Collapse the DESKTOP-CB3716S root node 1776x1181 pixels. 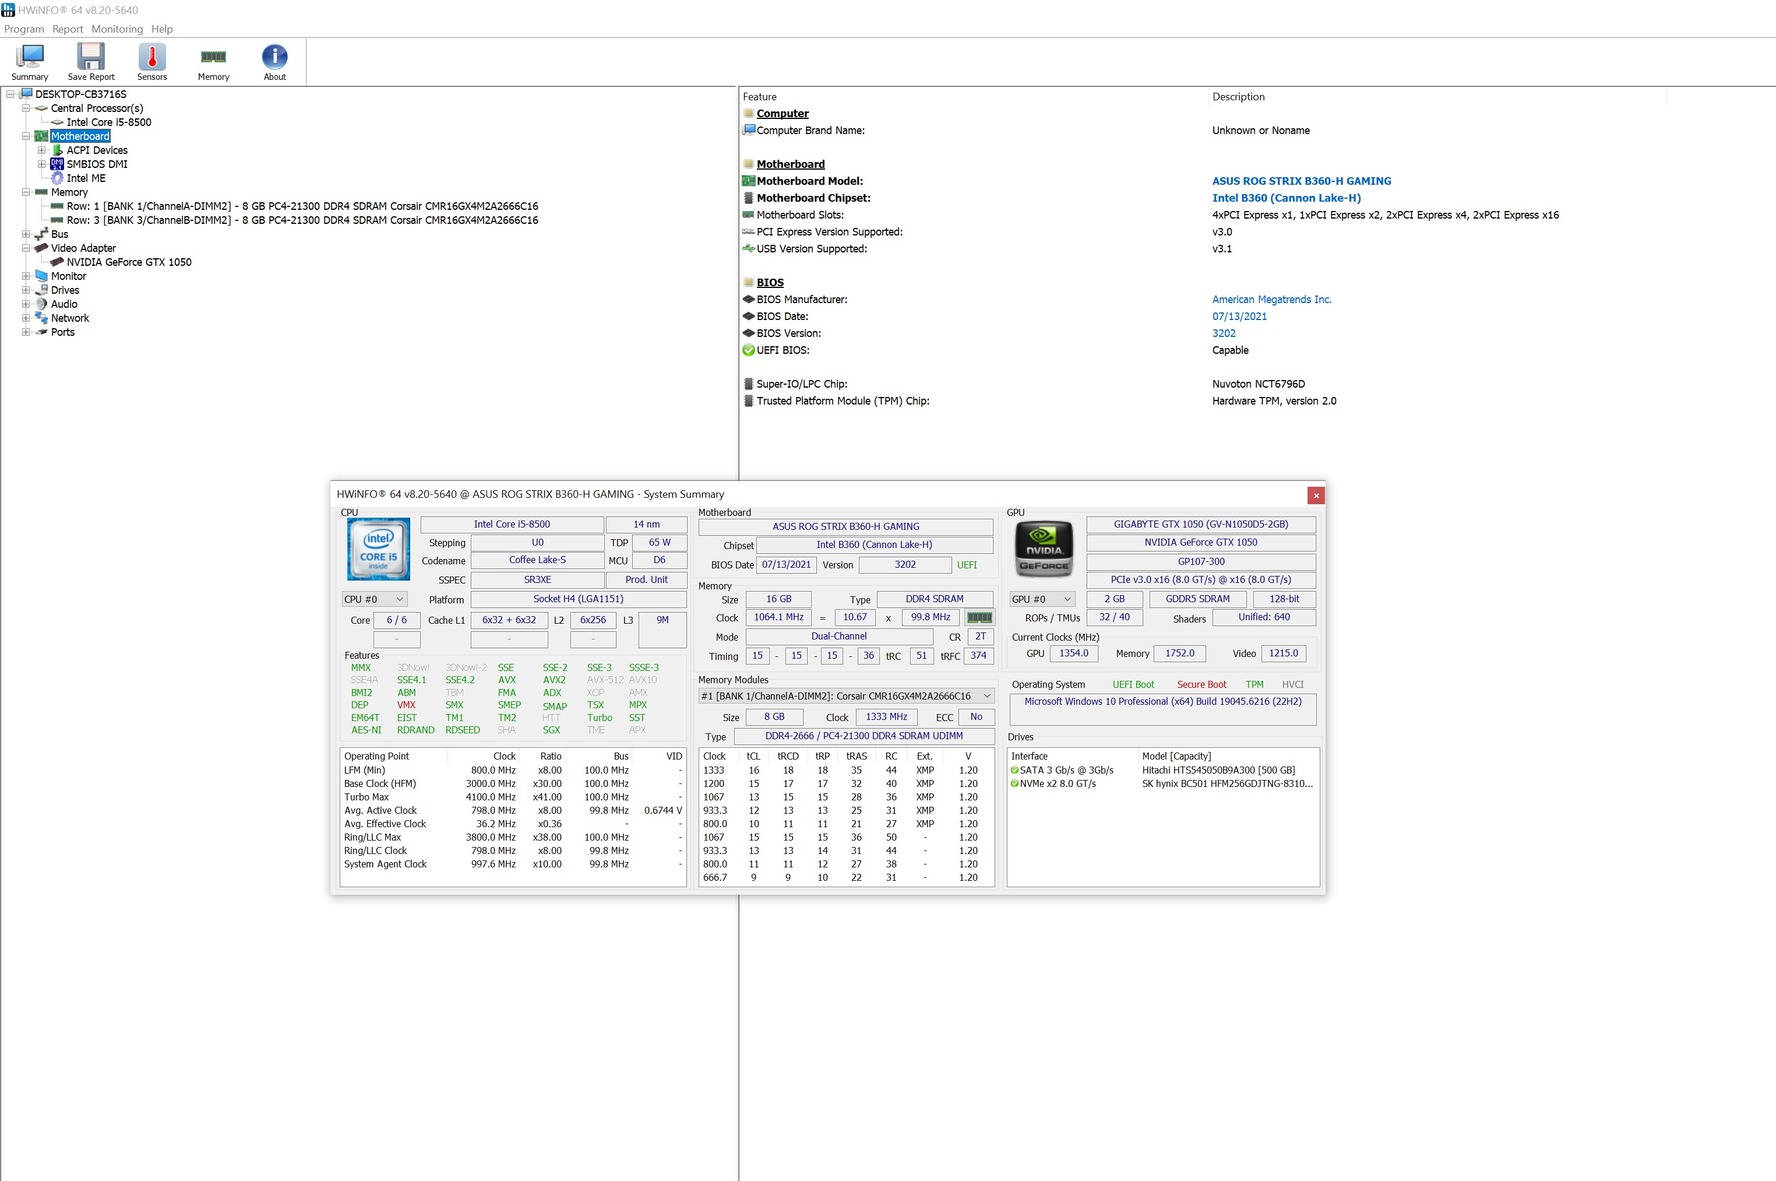click(10, 94)
